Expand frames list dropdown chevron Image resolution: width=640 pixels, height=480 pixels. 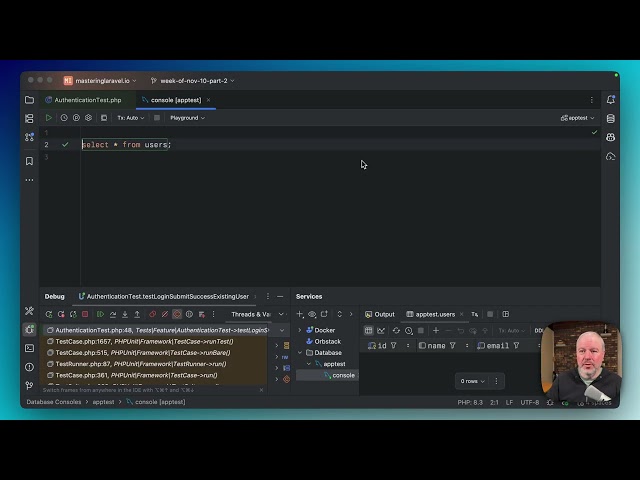[282, 330]
